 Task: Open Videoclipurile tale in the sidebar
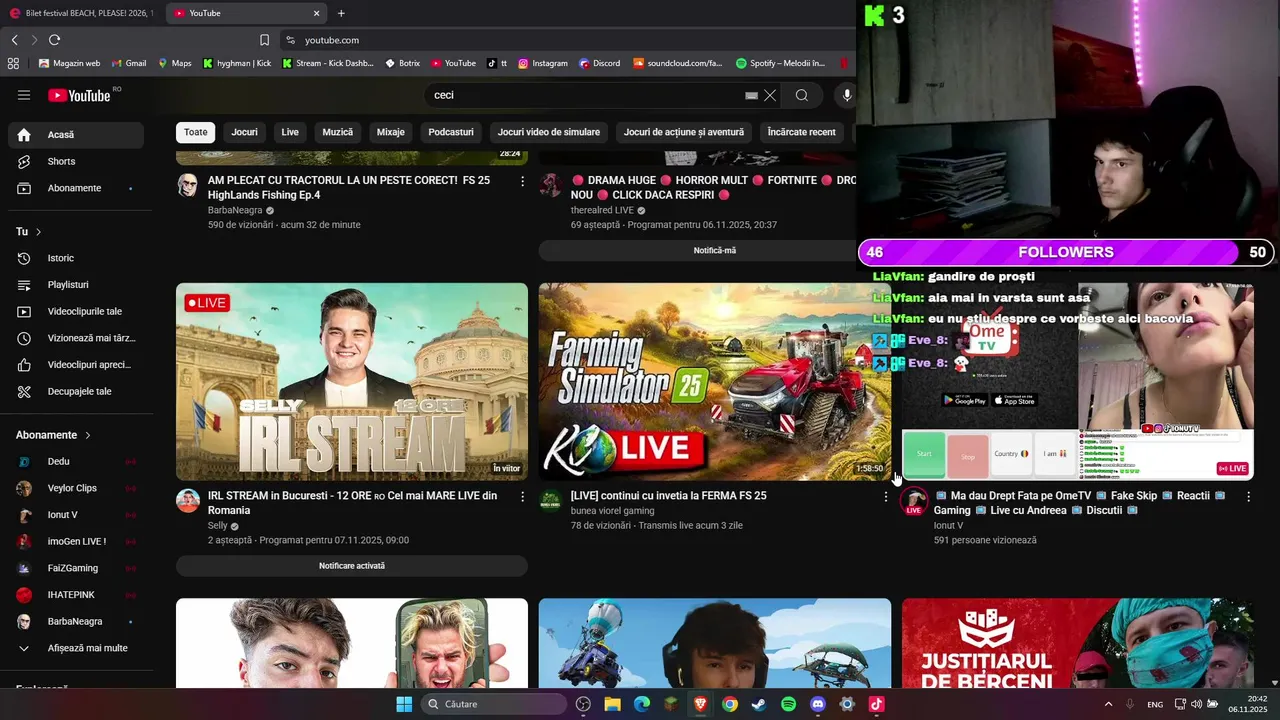click(x=76, y=311)
